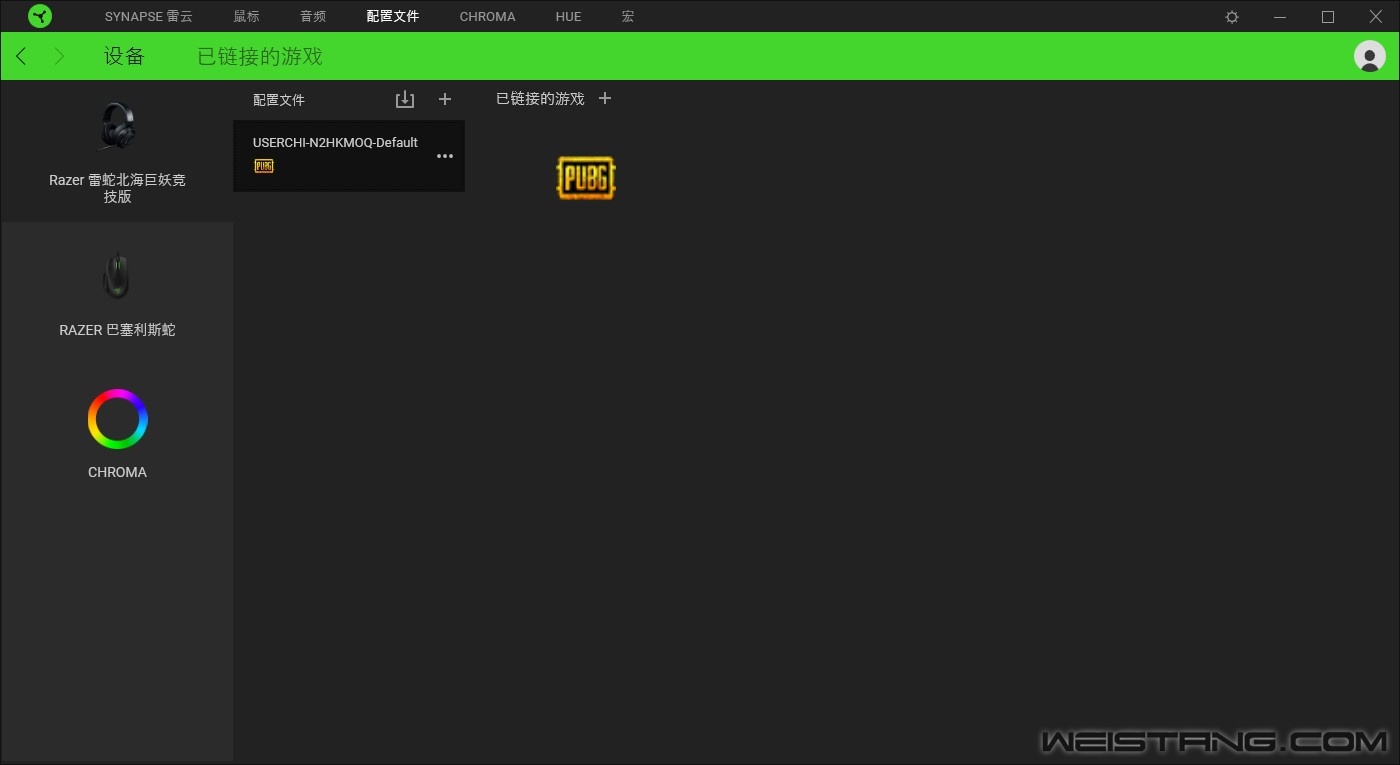Go forward with the right arrow
Screen dimensions: 1400x765
58,56
